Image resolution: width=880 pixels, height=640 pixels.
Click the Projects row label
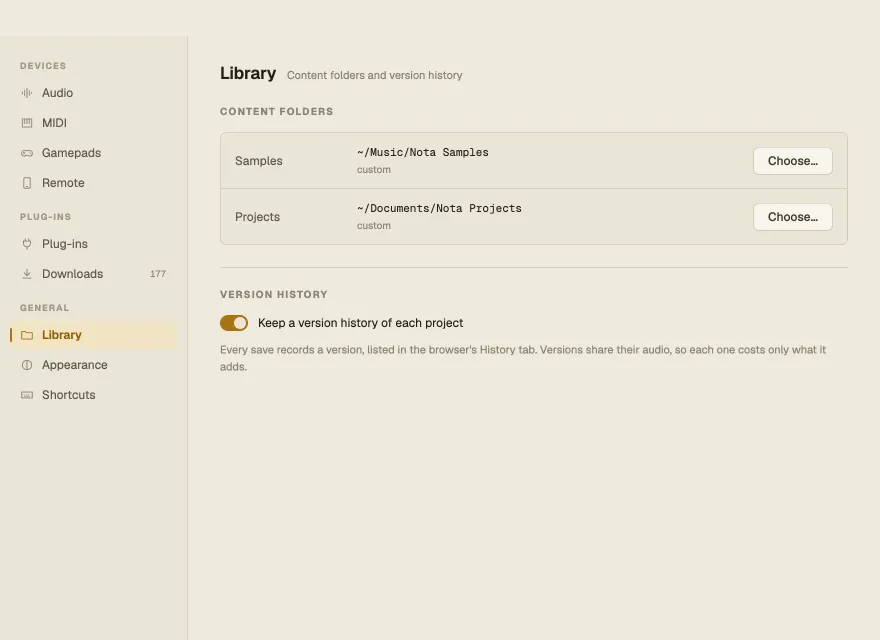[x=258, y=217]
